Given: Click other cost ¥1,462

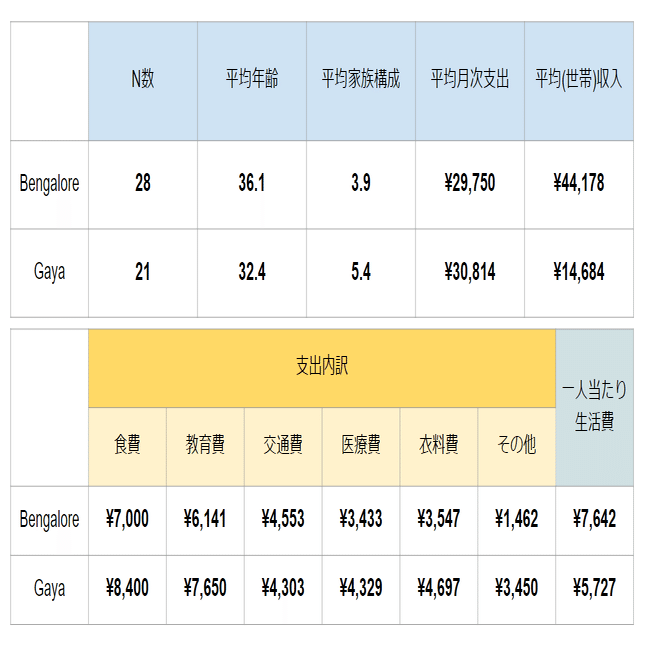Looking at the screenshot, I should pyautogui.click(x=516, y=519).
